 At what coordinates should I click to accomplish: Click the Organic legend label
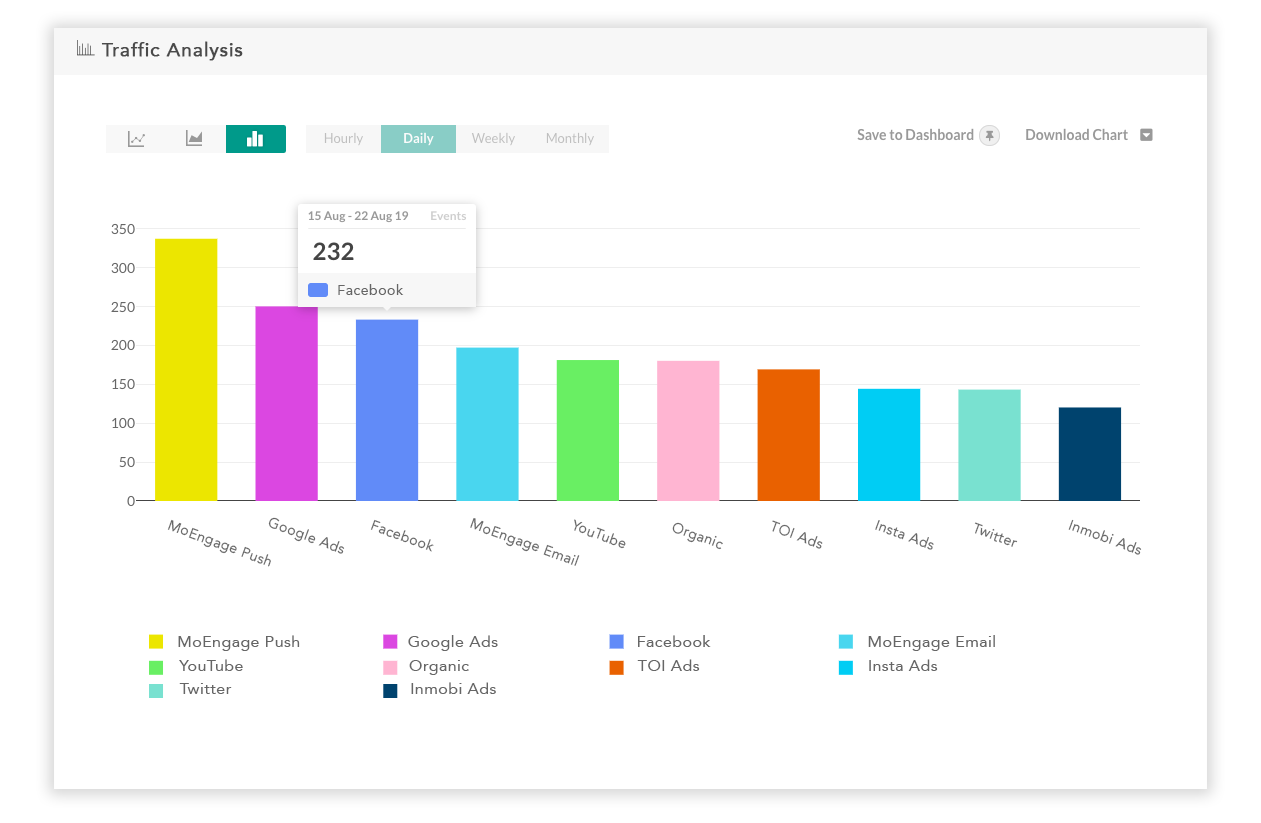[439, 666]
